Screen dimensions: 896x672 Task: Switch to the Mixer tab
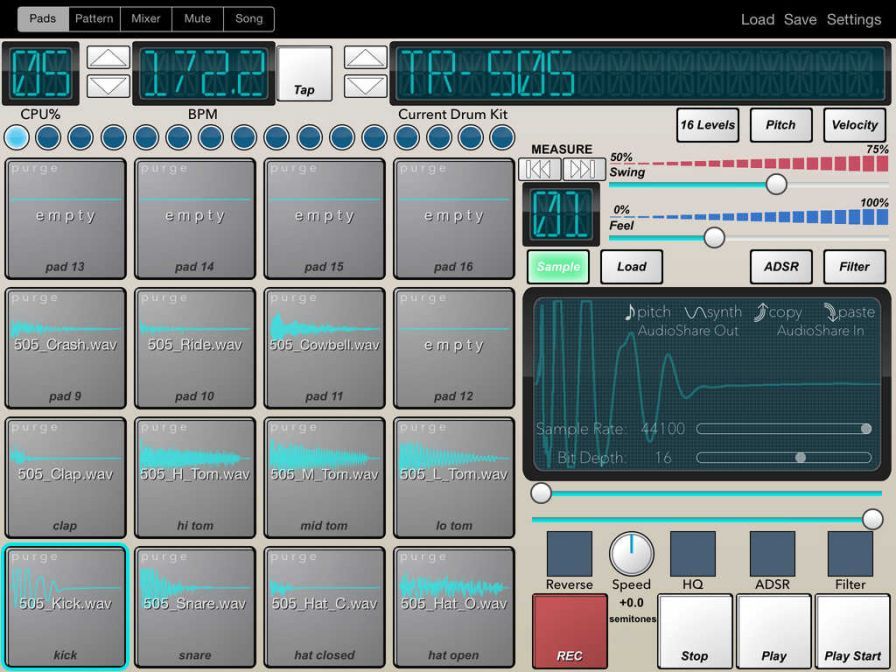coord(146,19)
